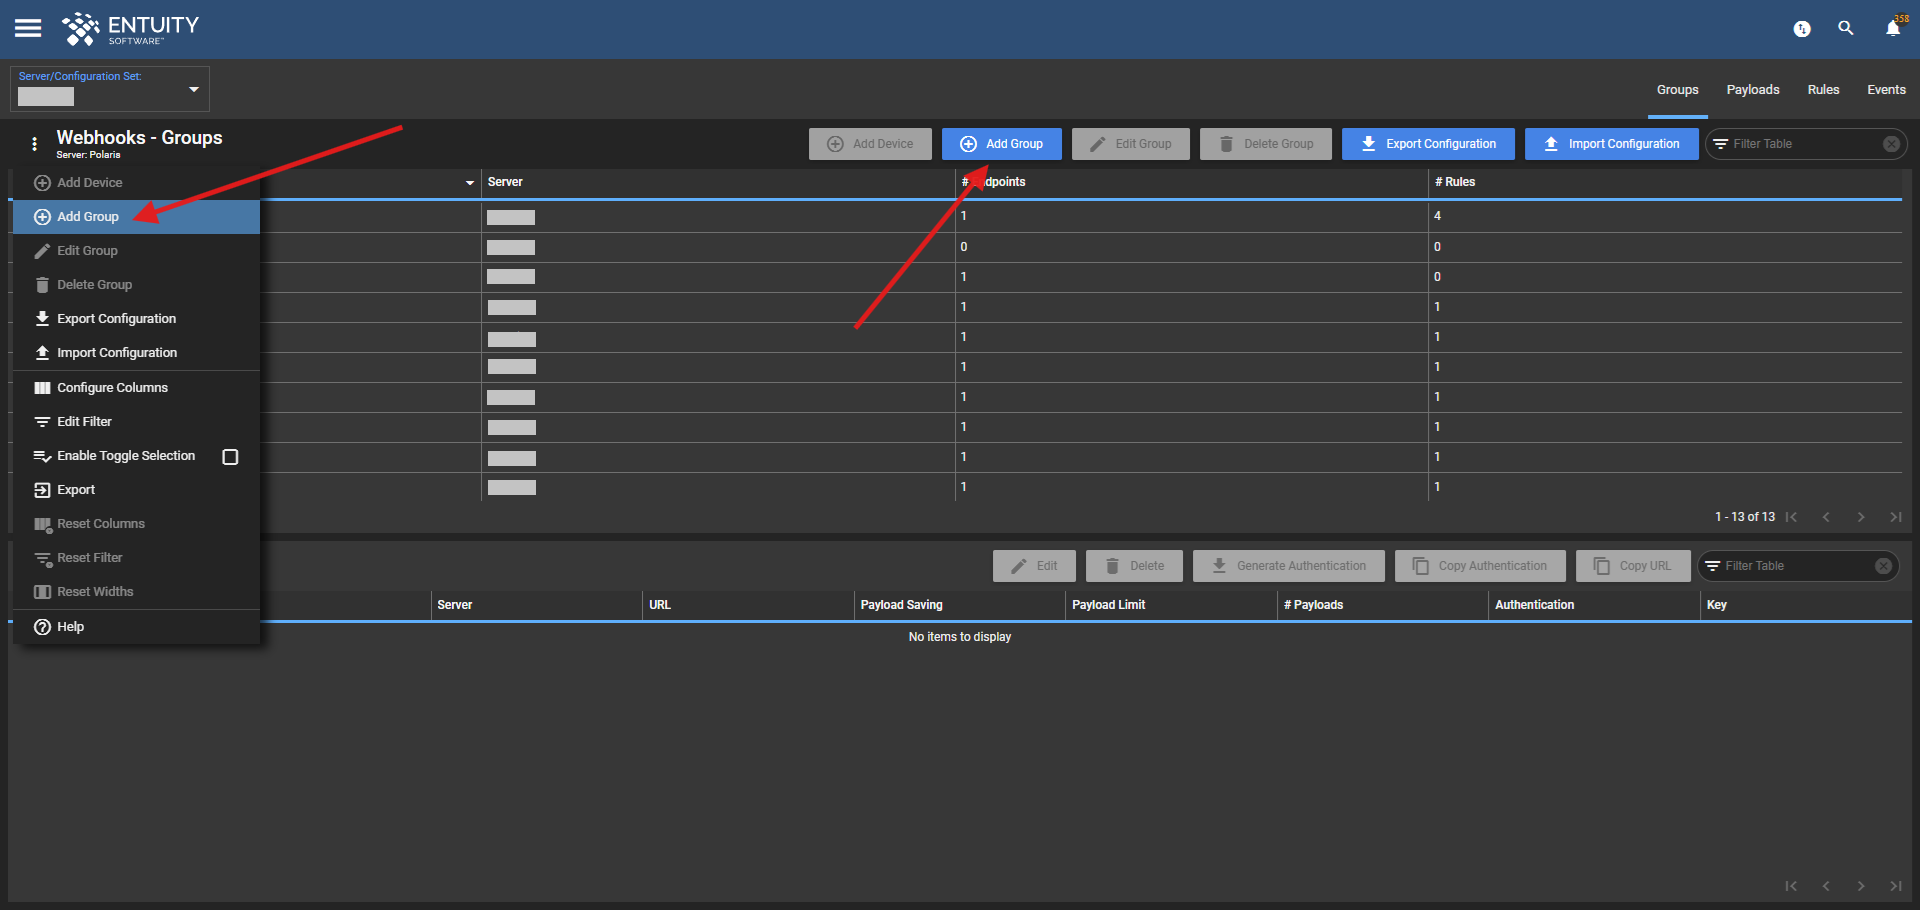Sort endpoints table by Key column
Screen dimensions: 1920x910
pos(1717,605)
